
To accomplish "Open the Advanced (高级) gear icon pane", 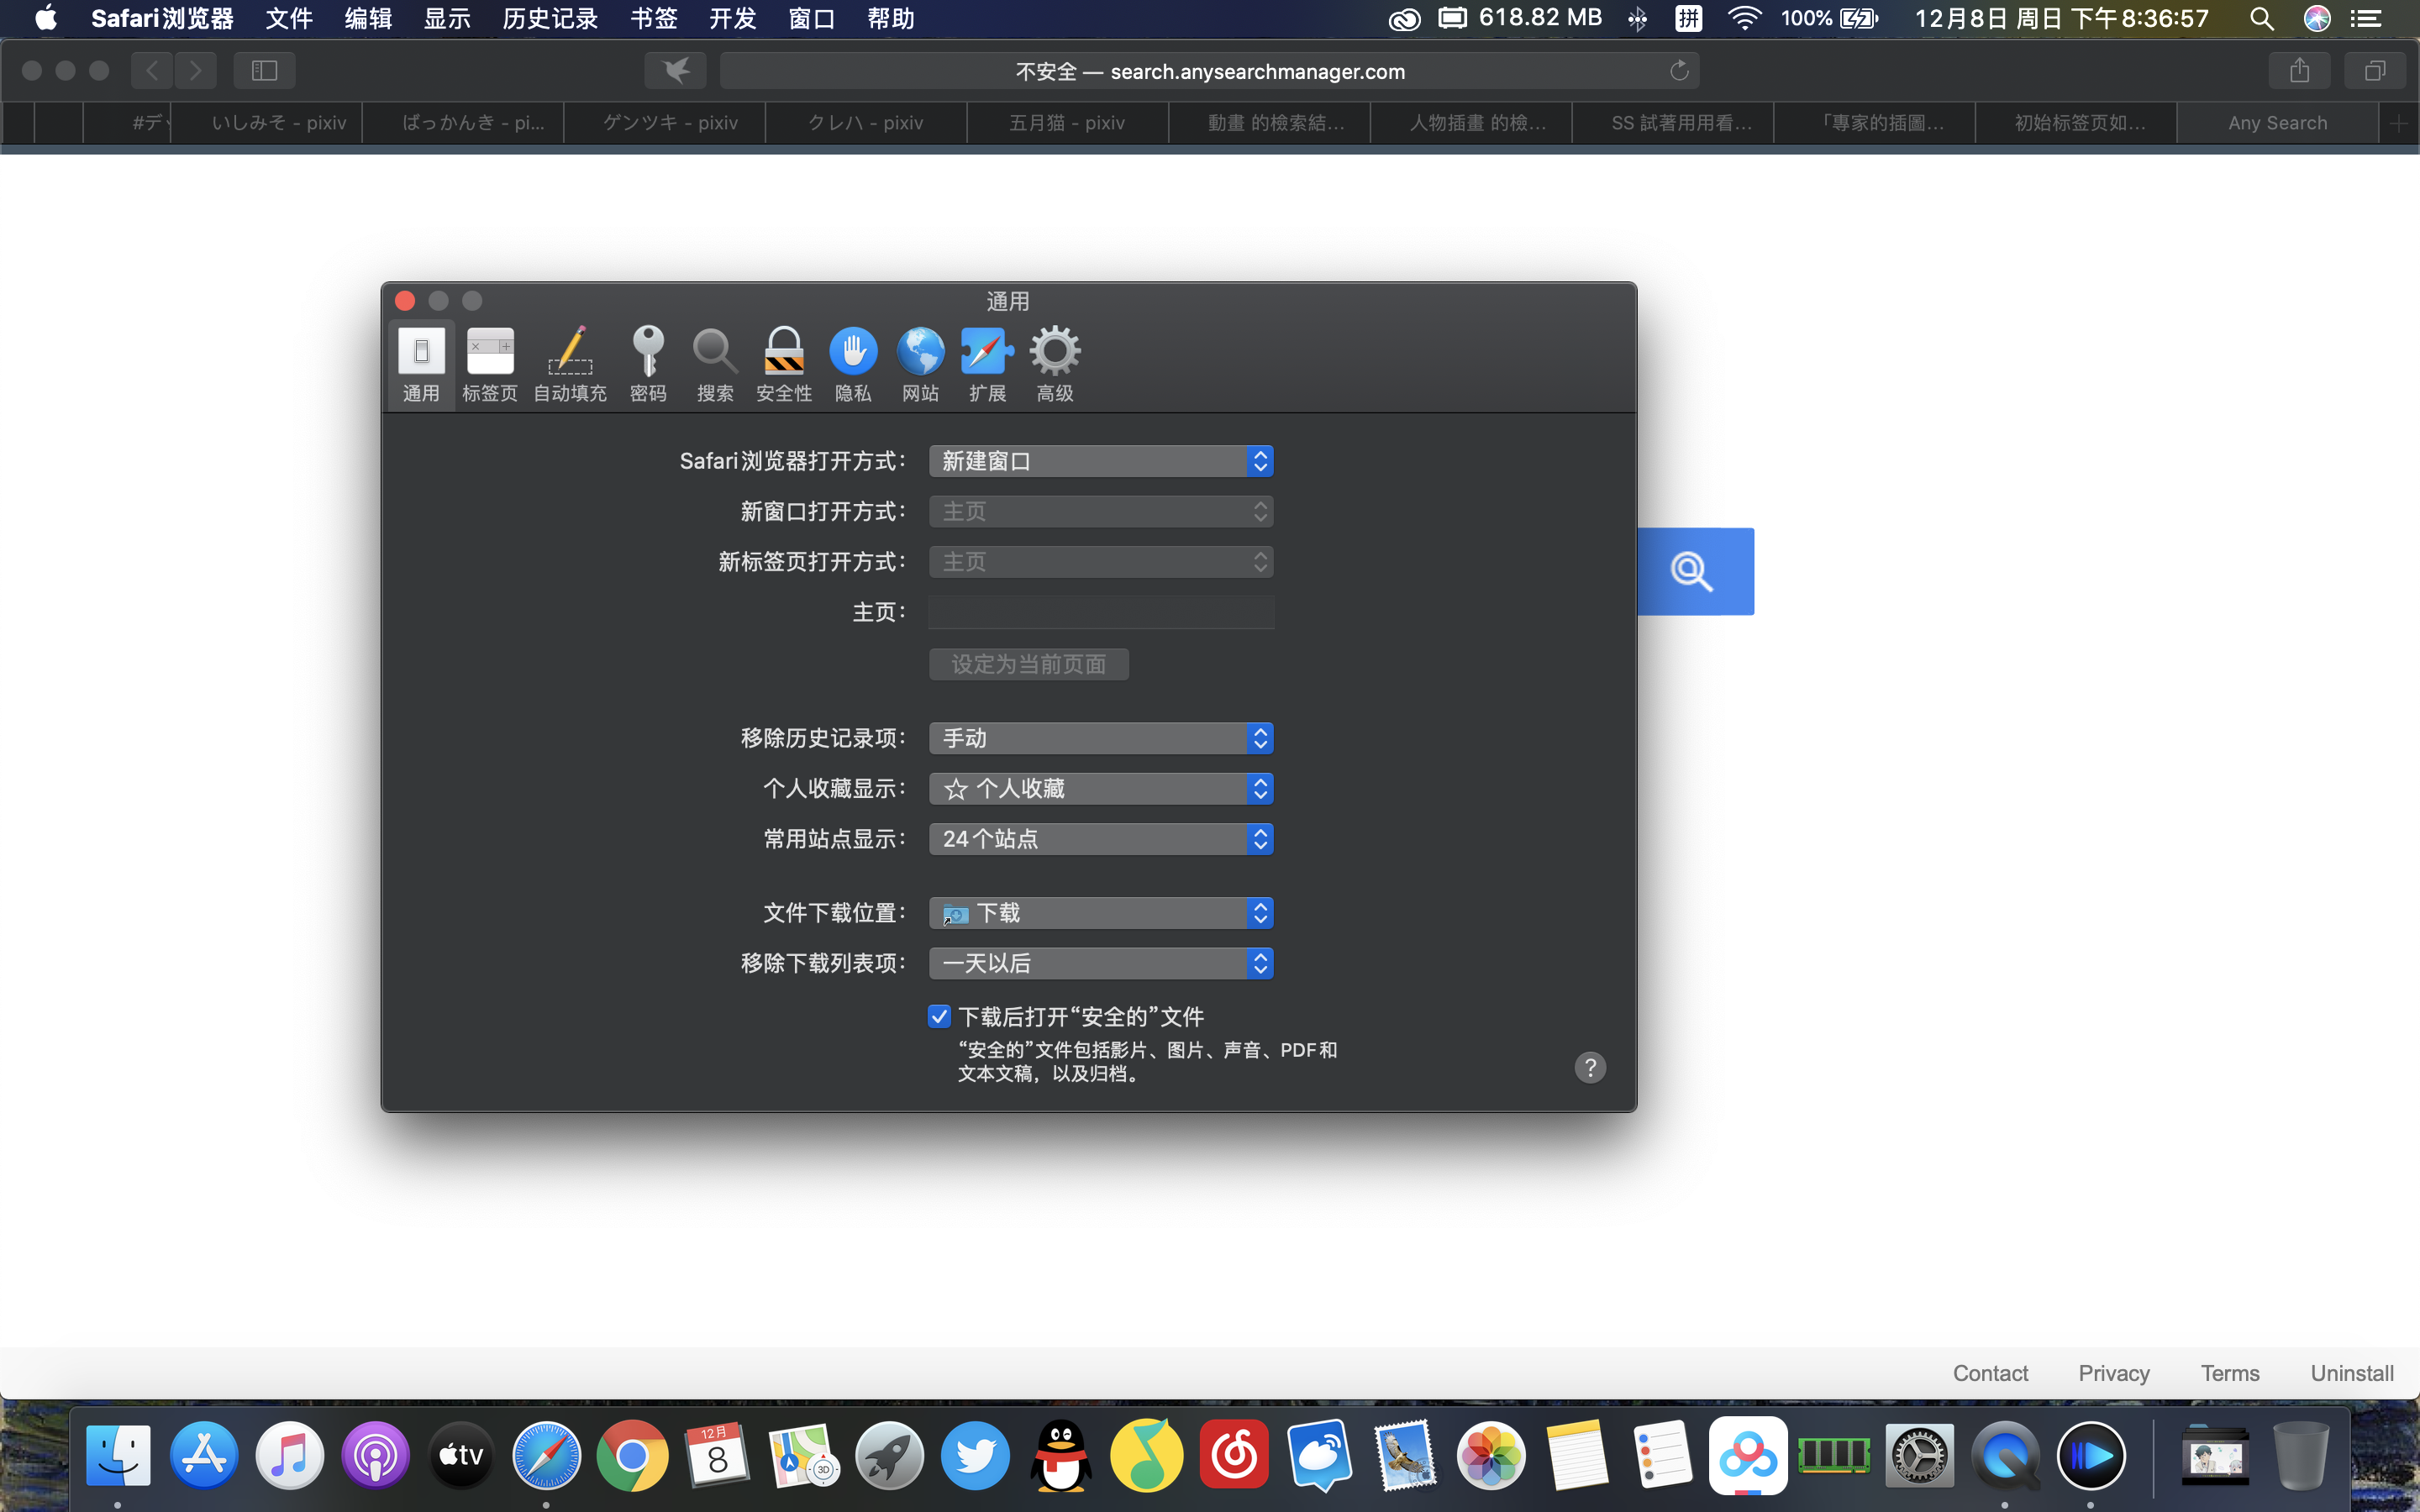I will pos(1054,363).
